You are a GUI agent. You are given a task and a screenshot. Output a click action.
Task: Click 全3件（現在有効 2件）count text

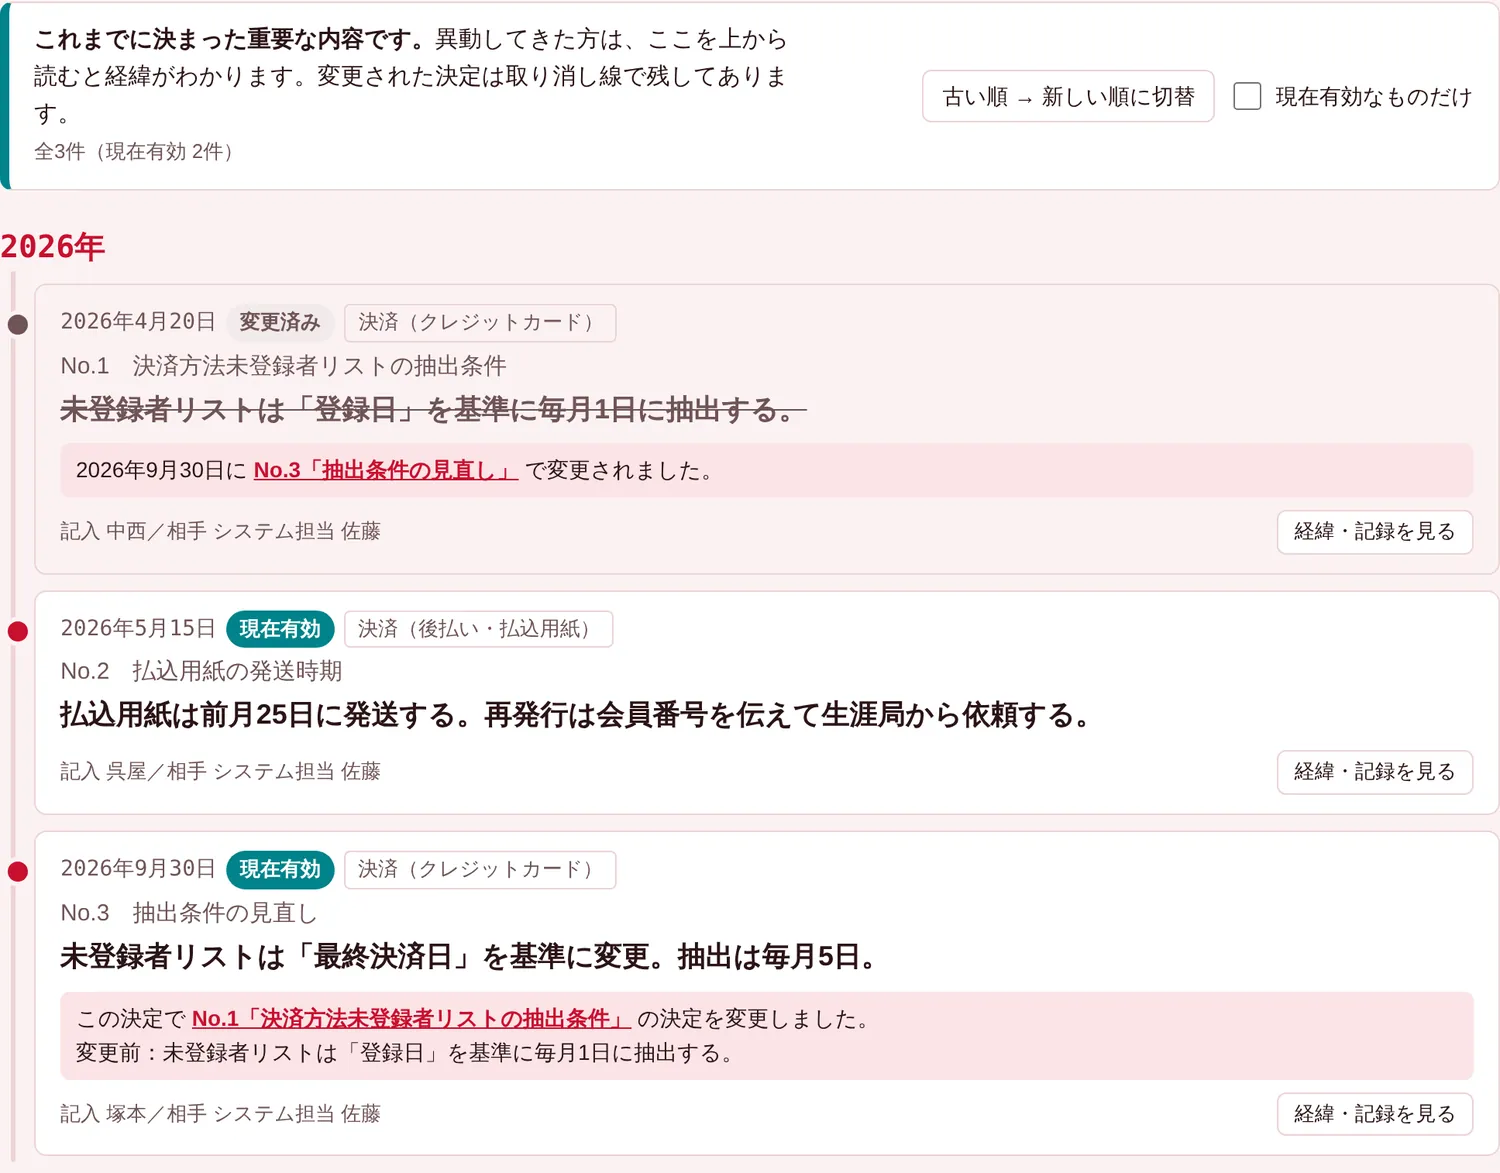(139, 151)
